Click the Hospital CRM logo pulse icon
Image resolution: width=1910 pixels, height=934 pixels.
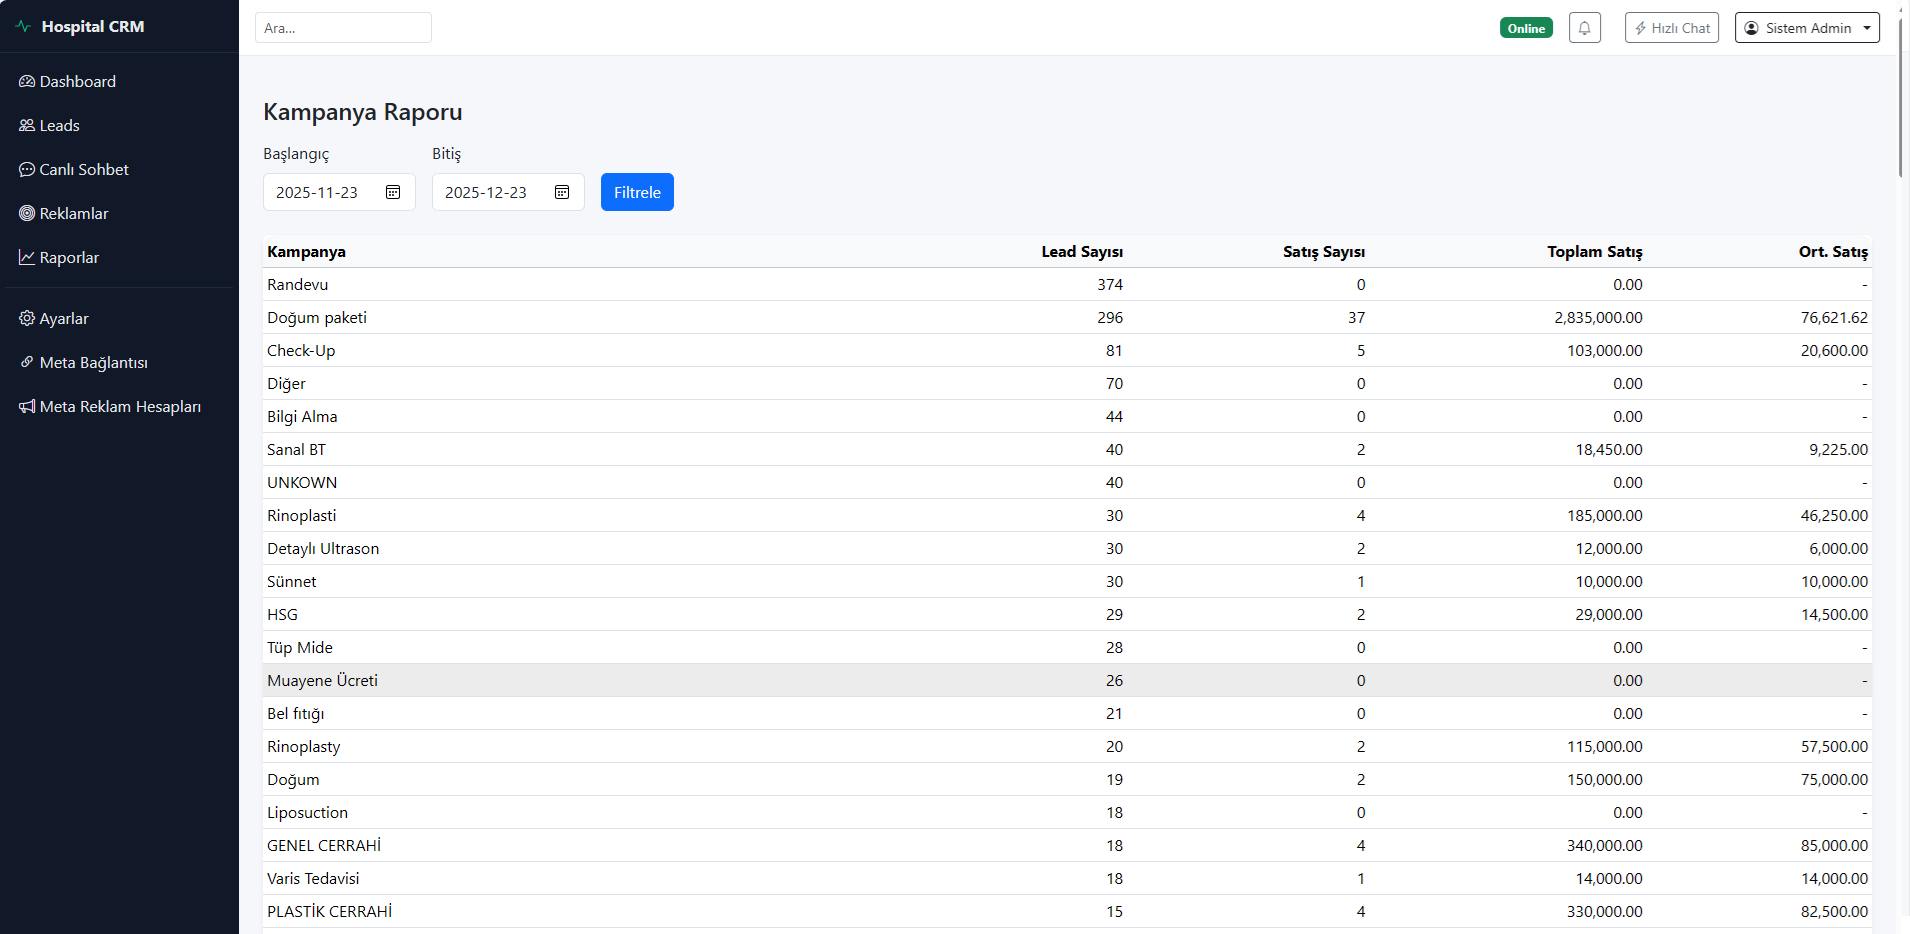point(24,27)
